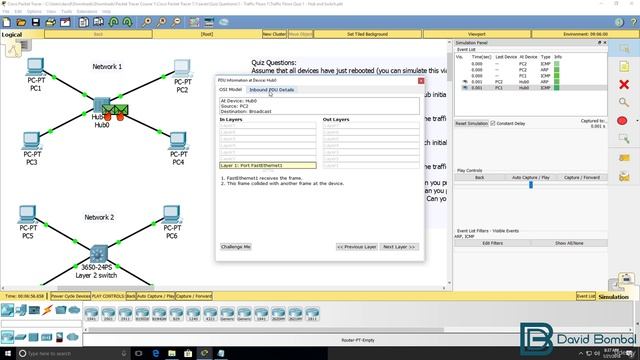The image size is (640, 360).
Task: Toggle the Constant Delay checkbox
Action: [x=493, y=123]
